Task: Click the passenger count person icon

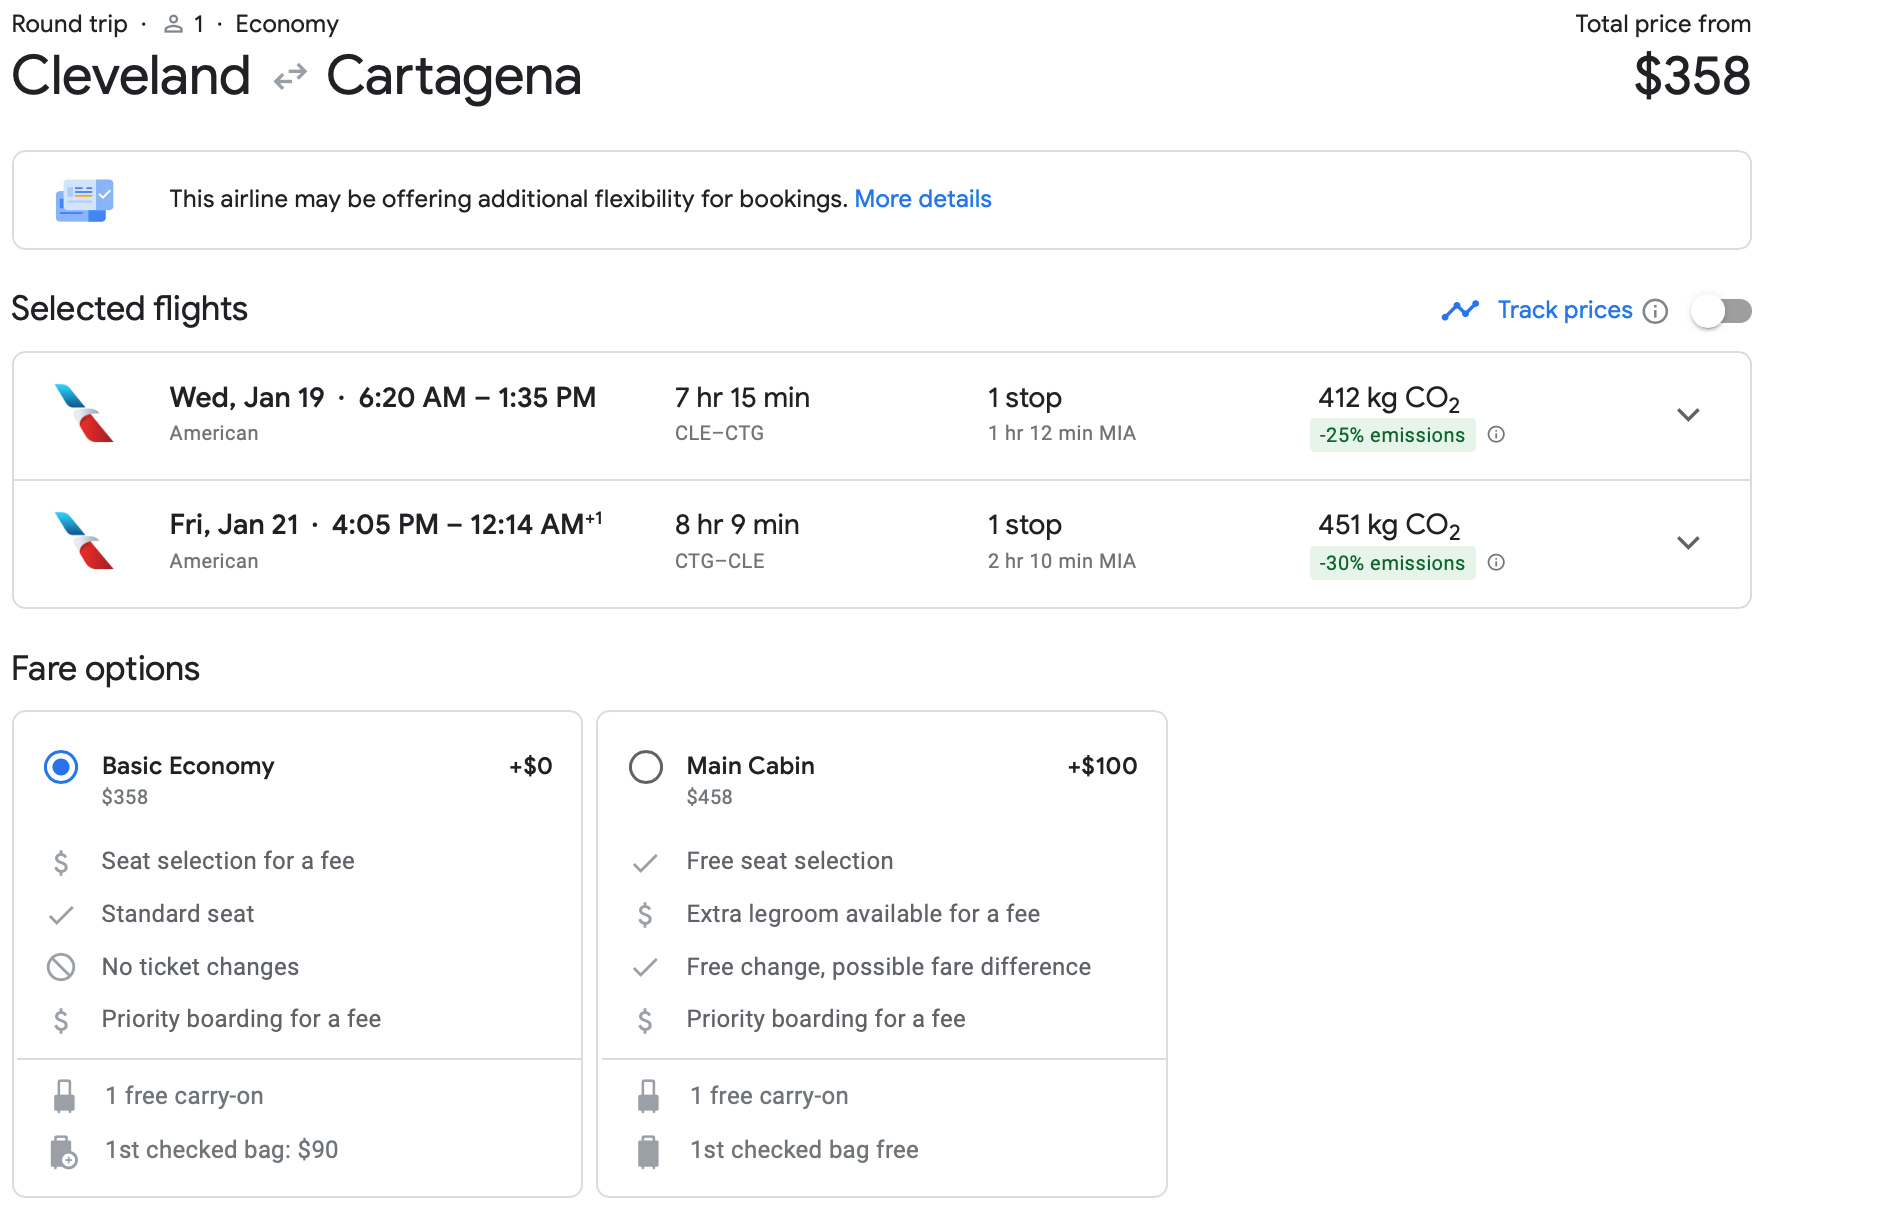Action: (x=173, y=24)
